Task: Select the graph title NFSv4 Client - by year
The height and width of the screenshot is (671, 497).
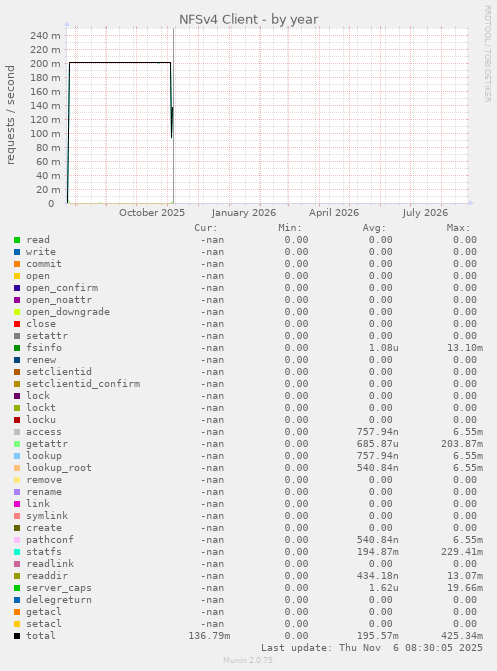Action: coord(248,20)
